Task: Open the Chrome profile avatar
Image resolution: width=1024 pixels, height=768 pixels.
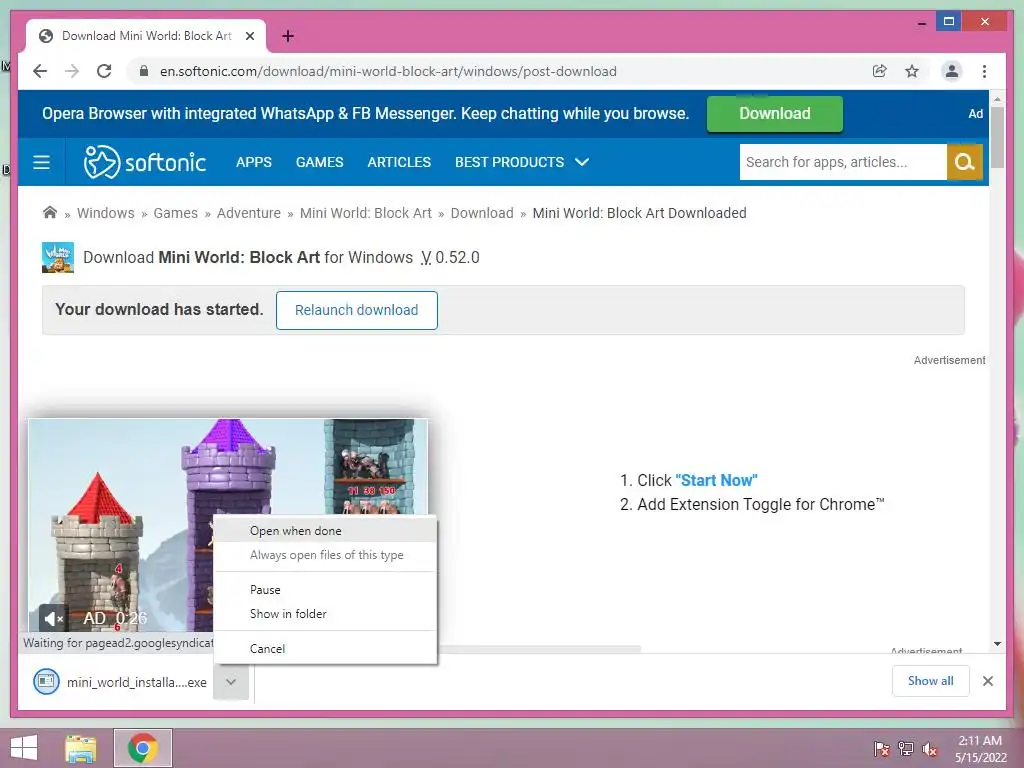Action: coord(952,71)
